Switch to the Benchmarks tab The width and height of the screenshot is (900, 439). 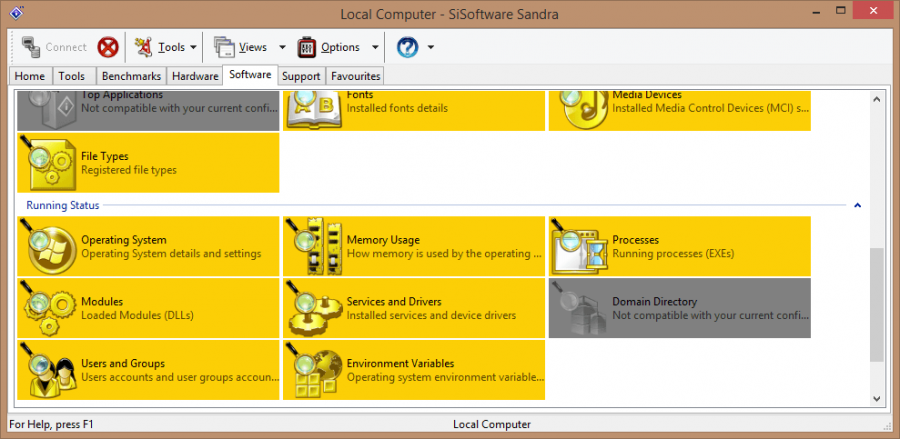(131, 76)
